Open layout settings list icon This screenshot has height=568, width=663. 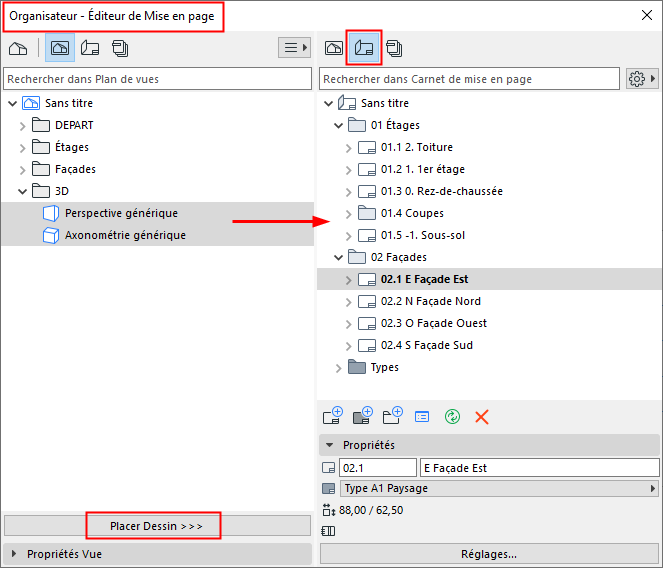pos(422,417)
